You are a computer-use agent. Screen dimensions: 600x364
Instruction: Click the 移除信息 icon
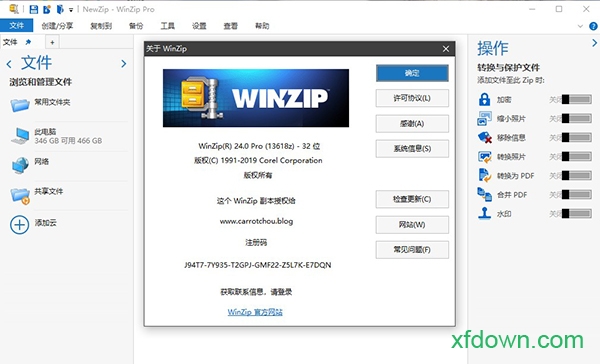[x=485, y=137]
